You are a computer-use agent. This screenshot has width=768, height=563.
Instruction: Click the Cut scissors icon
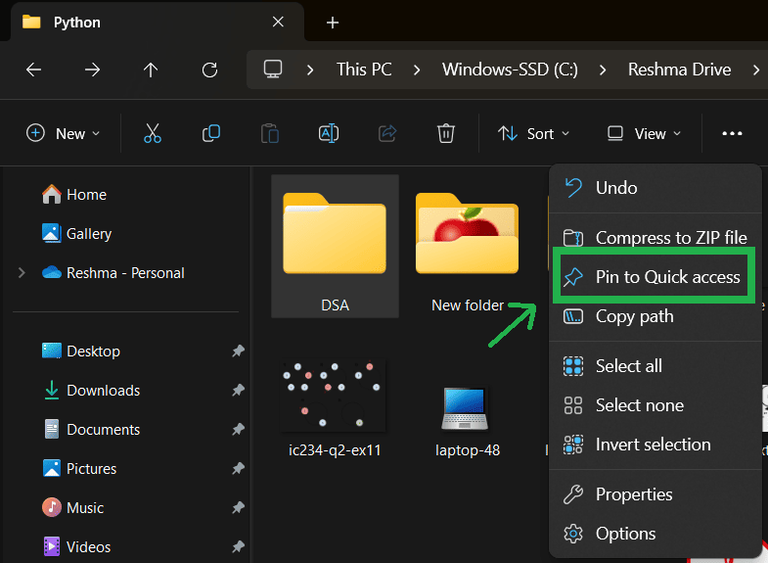[x=152, y=133]
